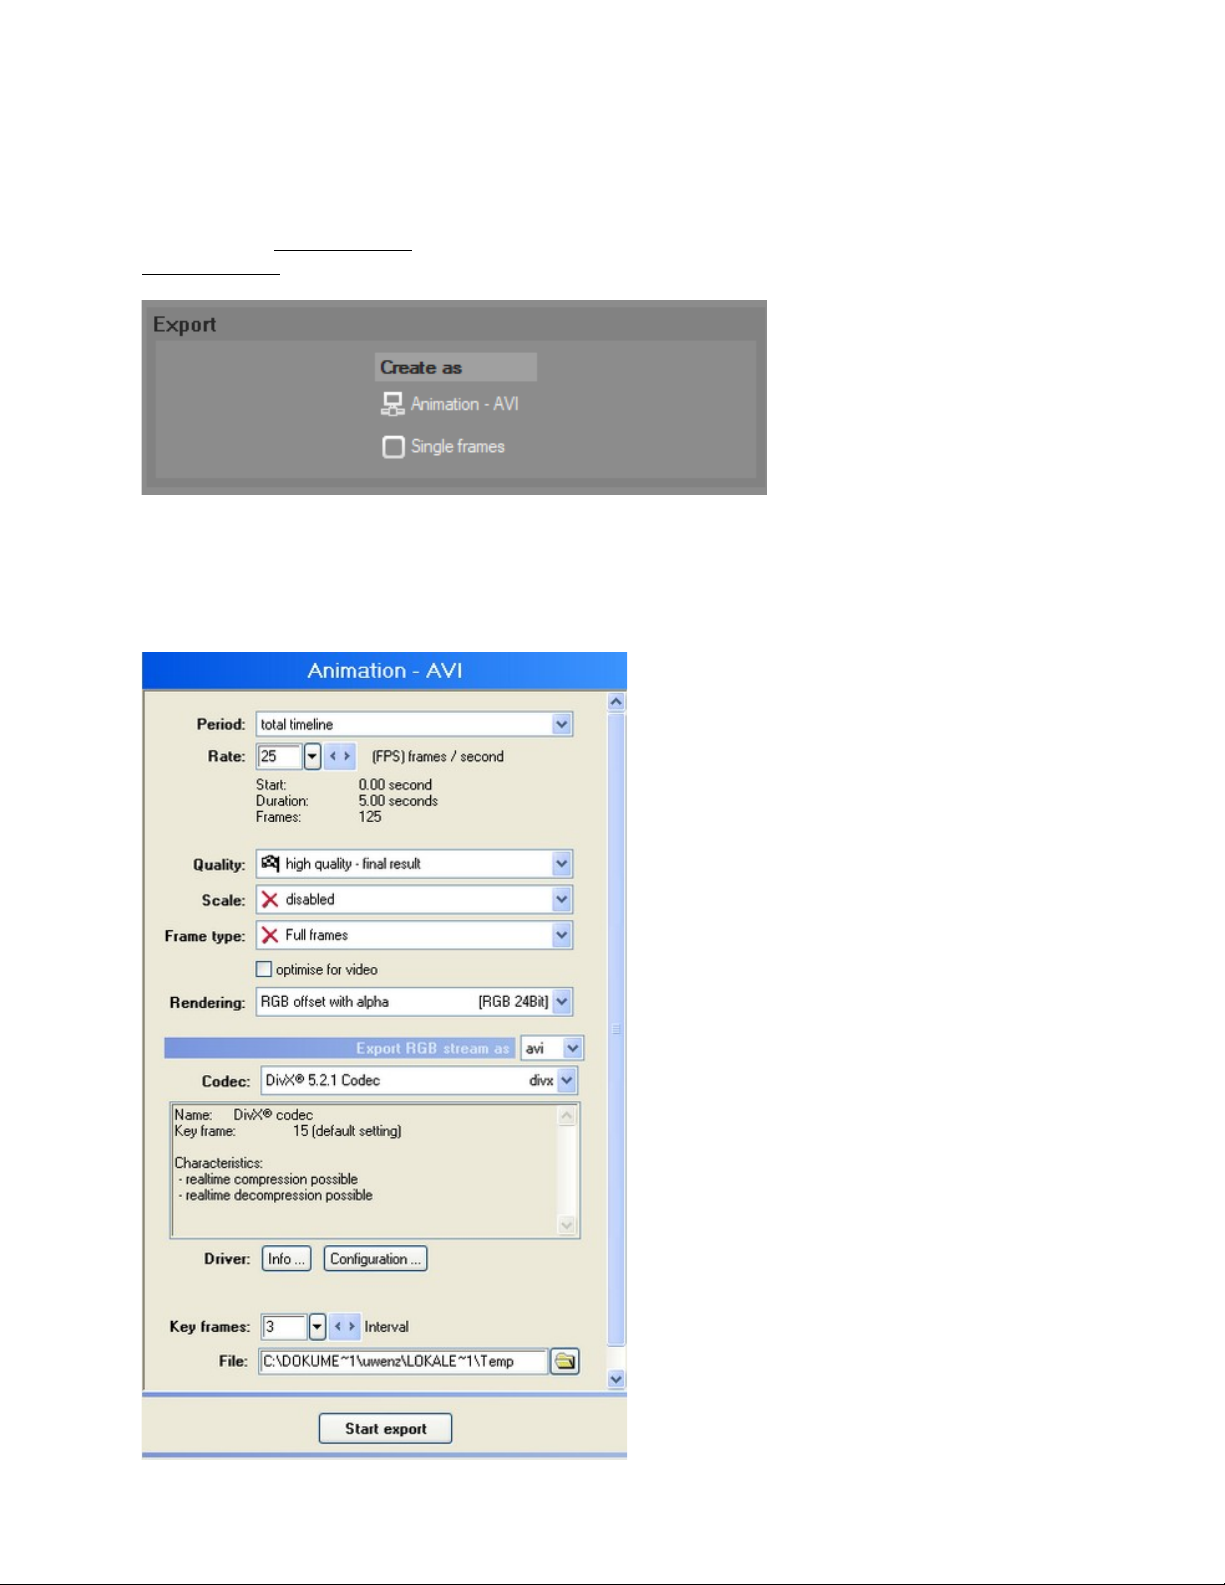The width and height of the screenshot is (1225, 1585).
Task: Click panel scrollbar up arrow
Action: tap(616, 702)
